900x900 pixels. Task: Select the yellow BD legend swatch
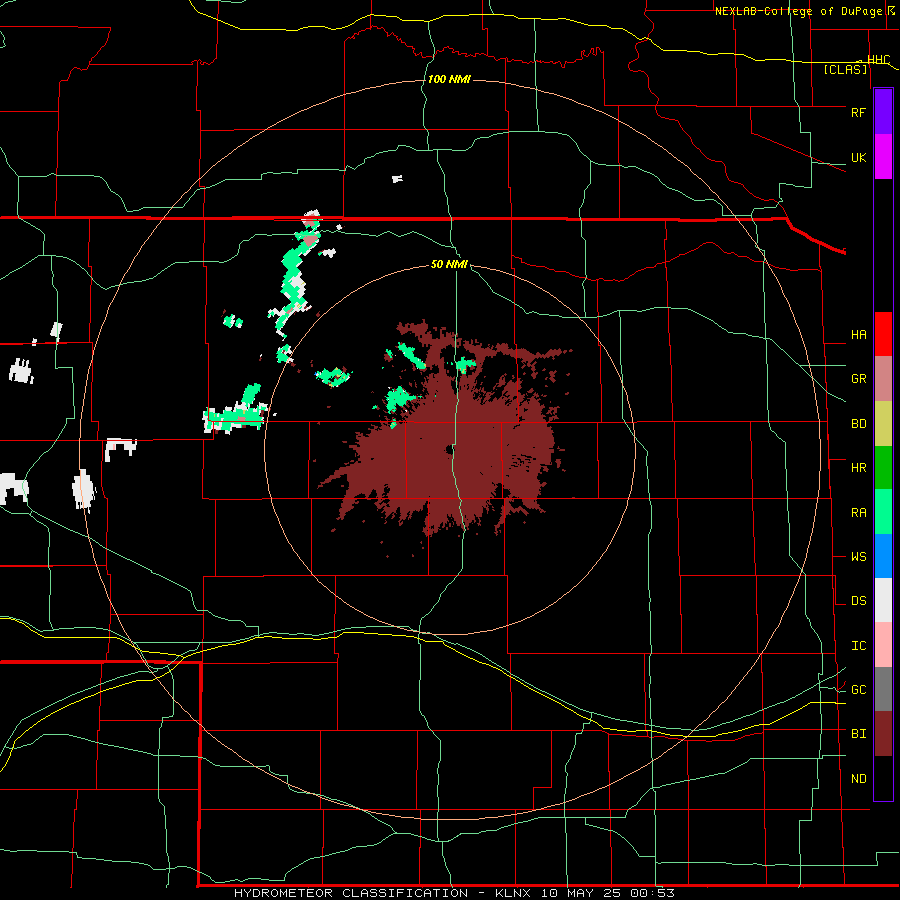tap(883, 424)
